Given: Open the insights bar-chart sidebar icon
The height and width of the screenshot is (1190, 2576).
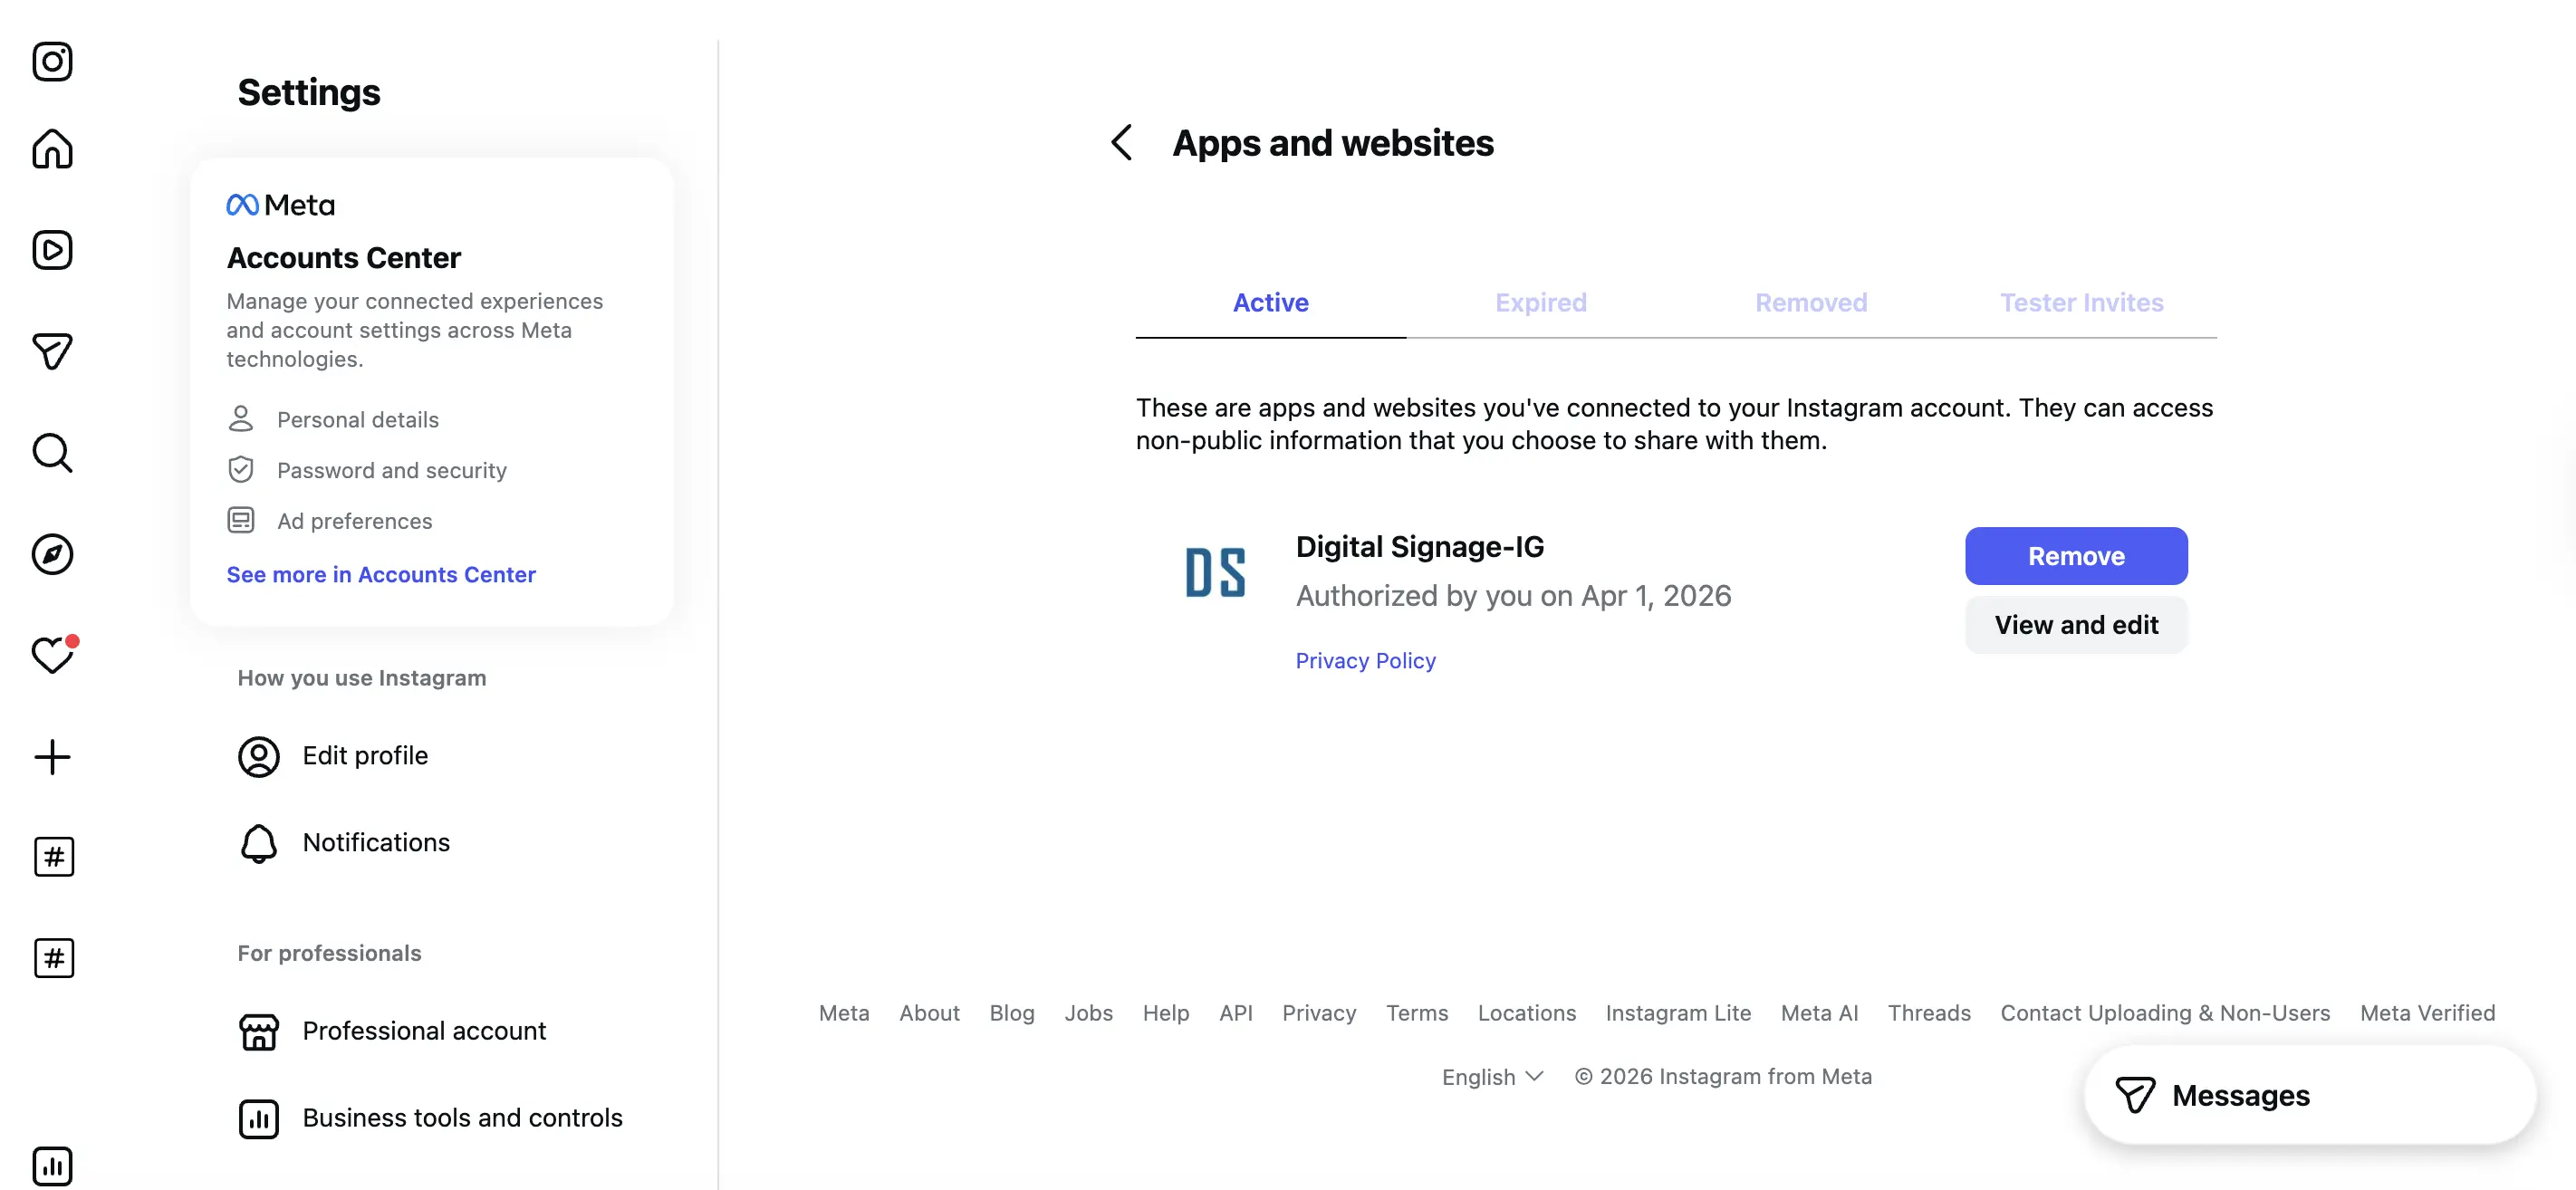Looking at the screenshot, I should coord(52,1166).
